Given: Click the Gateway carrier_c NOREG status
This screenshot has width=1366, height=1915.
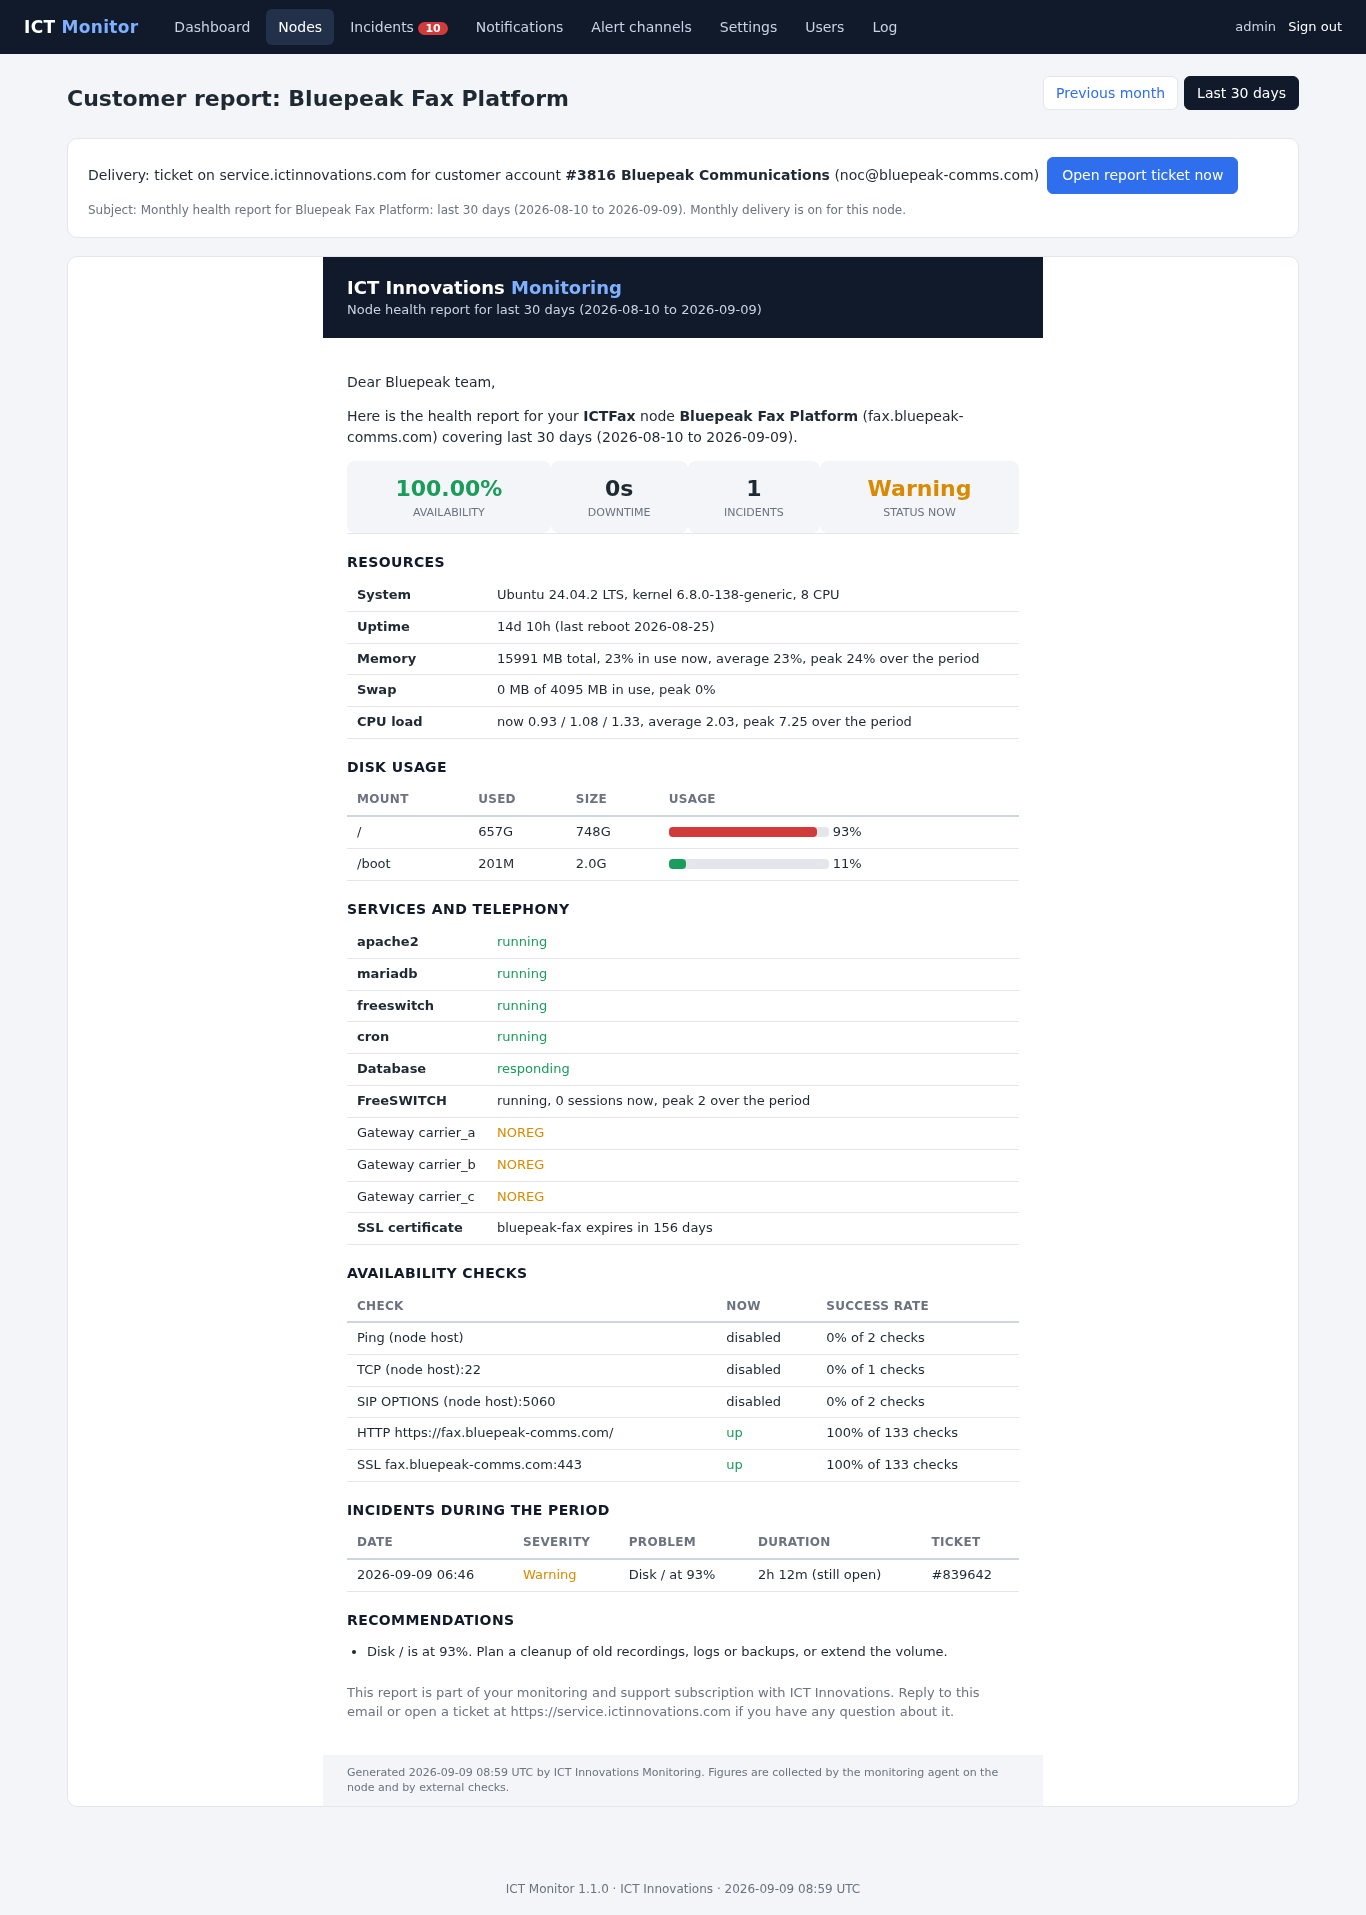Looking at the screenshot, I should click(520, 1197).
